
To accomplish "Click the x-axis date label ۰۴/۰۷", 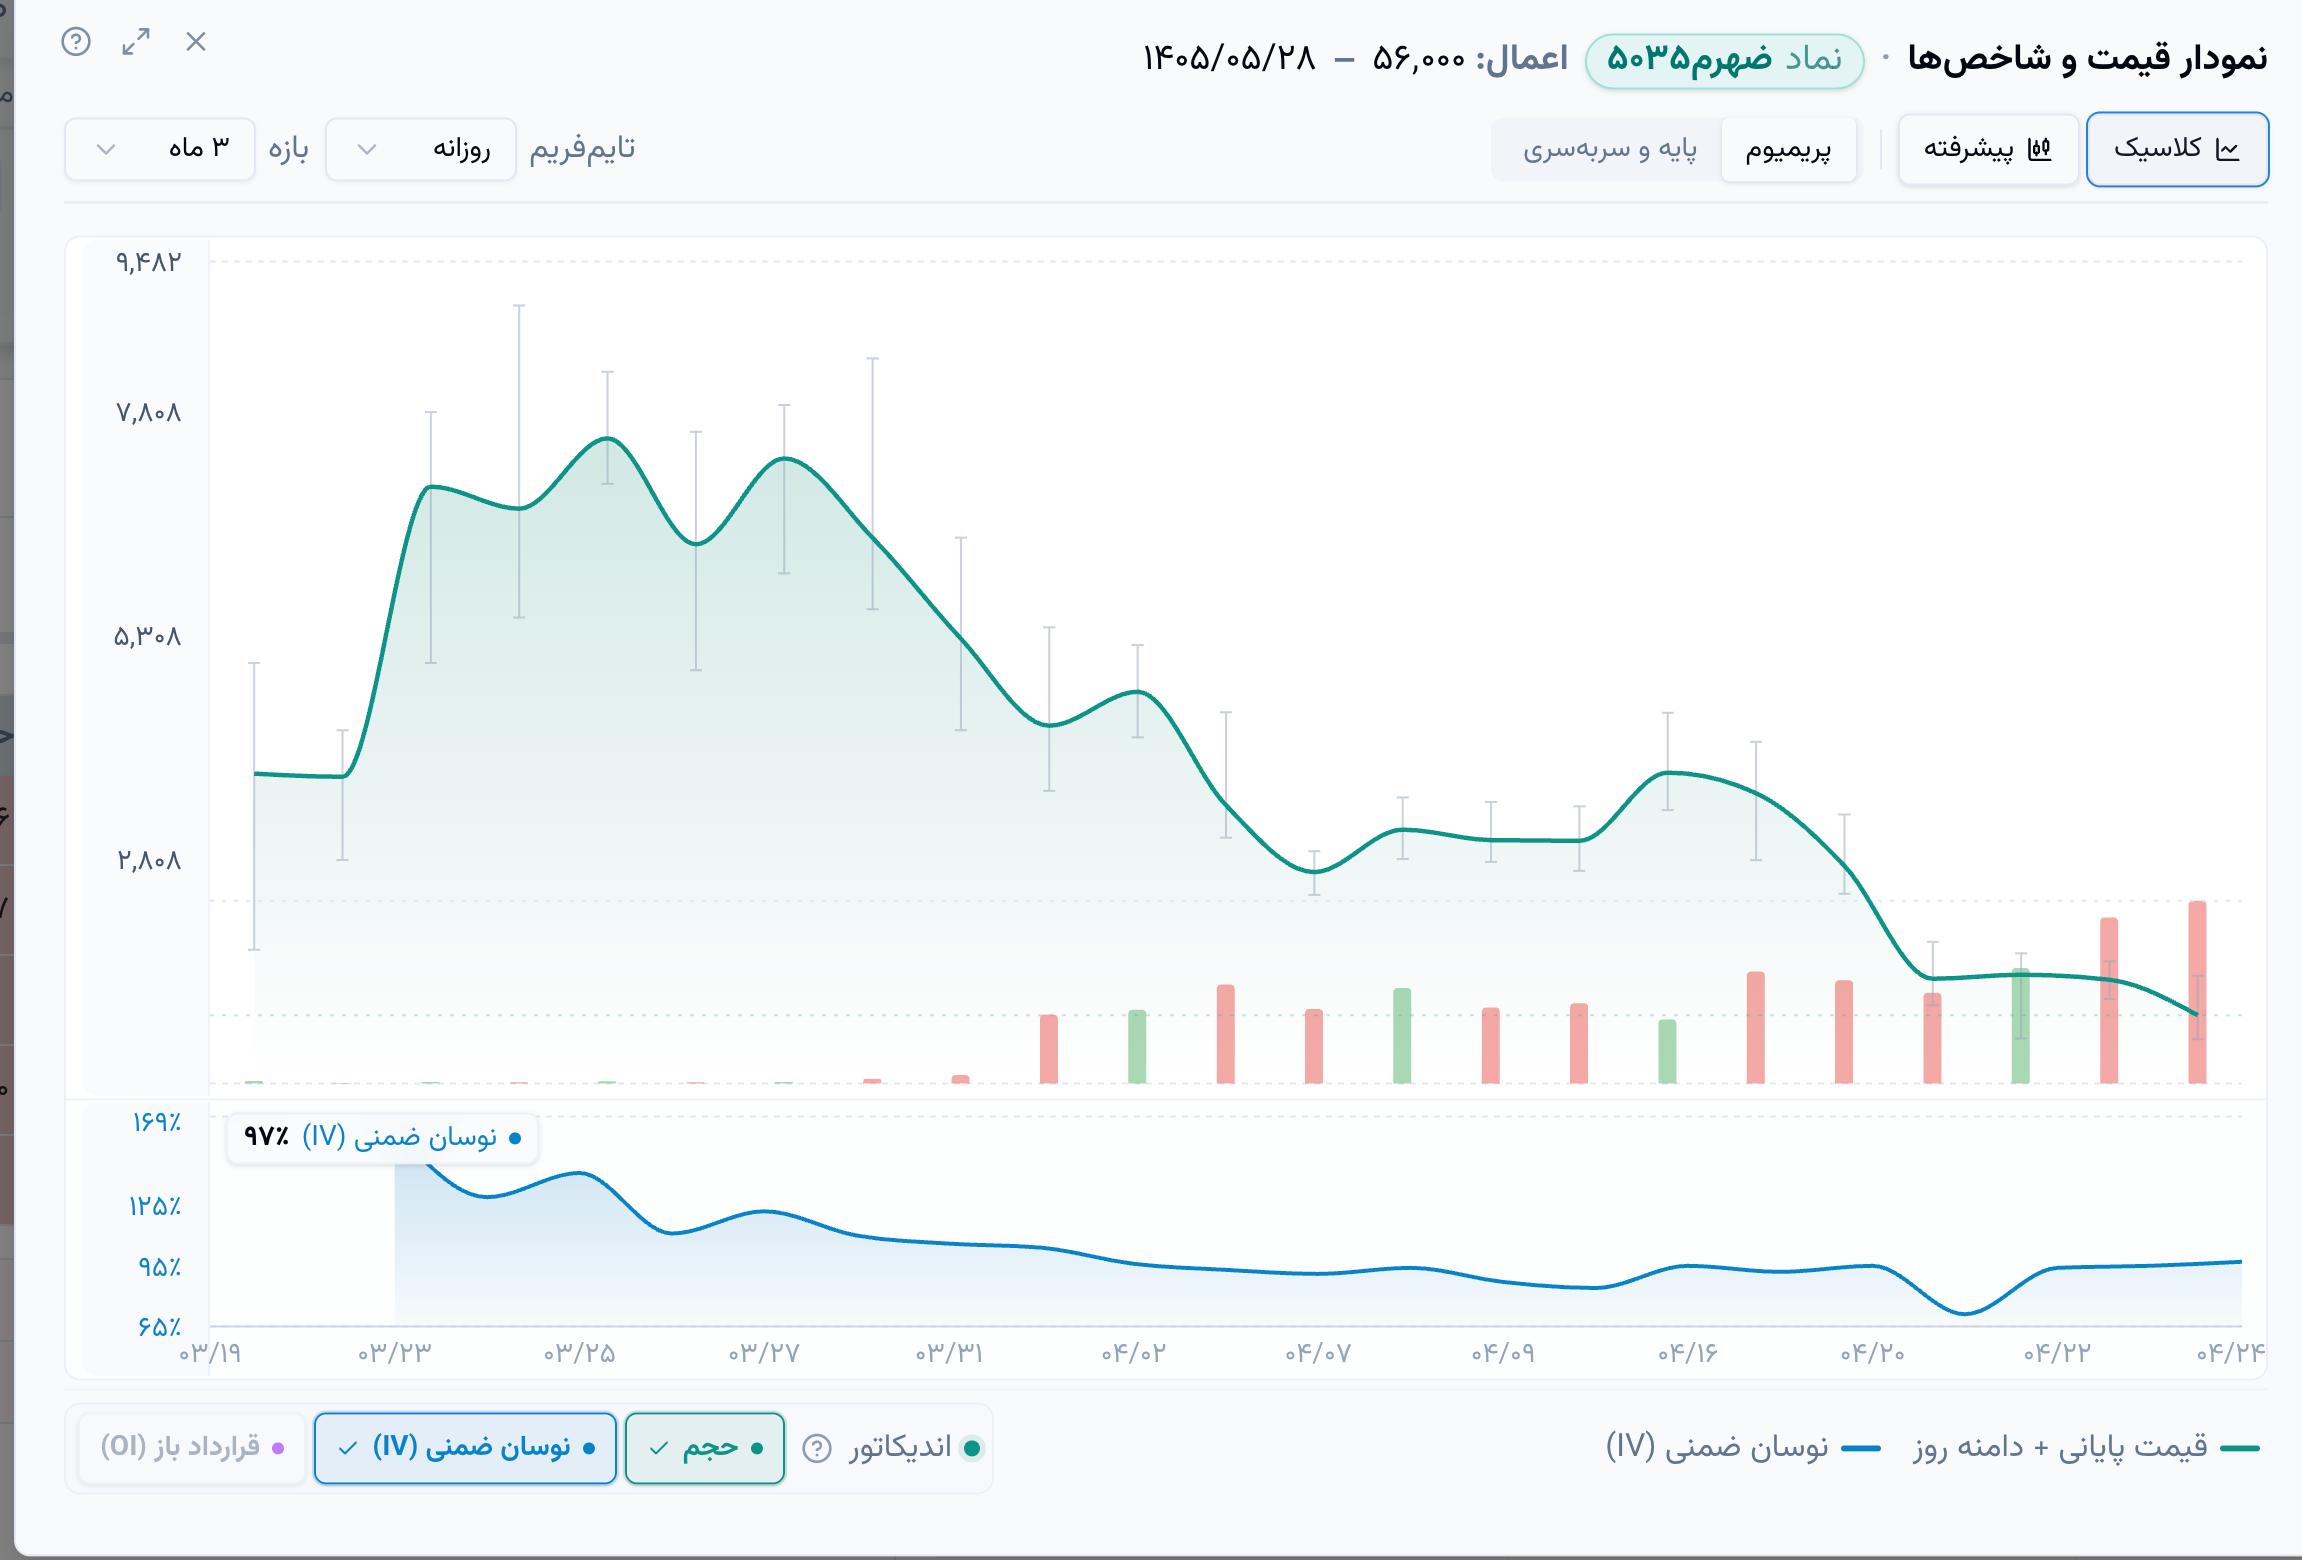I will point(1318,1353).
